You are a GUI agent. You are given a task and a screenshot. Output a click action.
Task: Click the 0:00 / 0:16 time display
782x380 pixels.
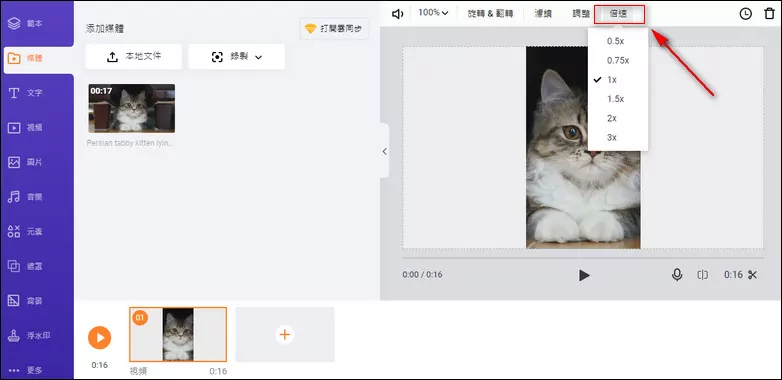point(422,275)
